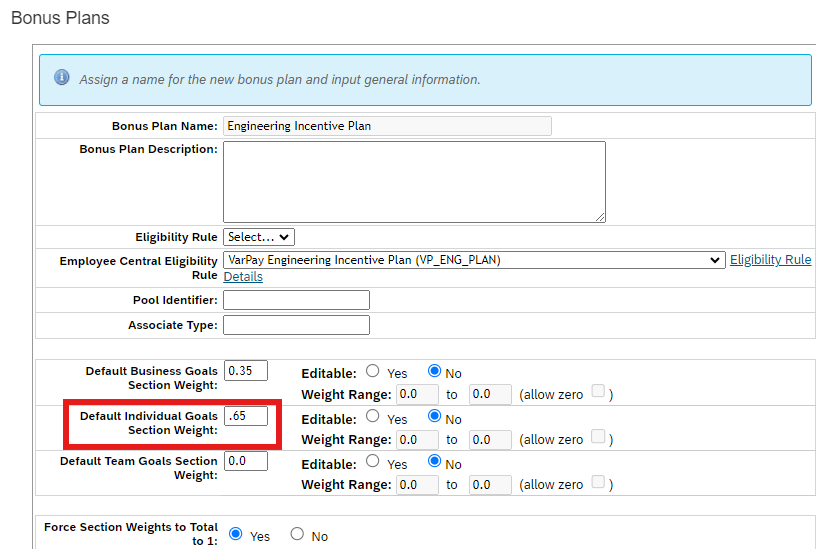816x549 pixels.
Task: Check allow zero for Team Goals
Action: pos(598,482)
